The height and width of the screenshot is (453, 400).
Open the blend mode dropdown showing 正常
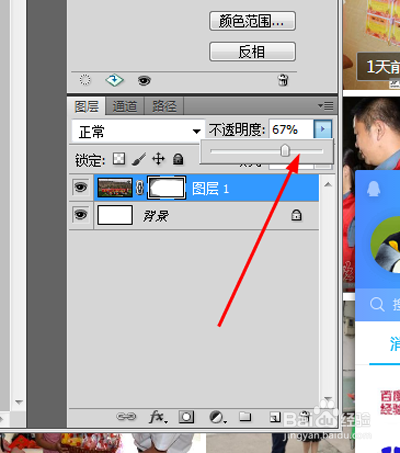[138, 131]
